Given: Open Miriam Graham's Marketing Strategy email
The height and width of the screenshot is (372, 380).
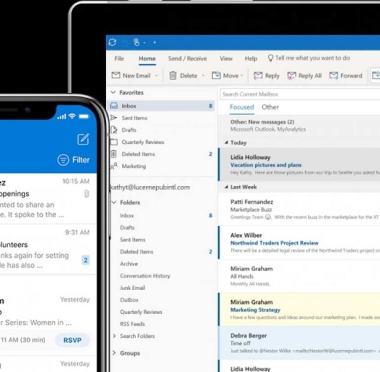Looking at the screenshot, I should pyautogui.click(x=299, y=309).
